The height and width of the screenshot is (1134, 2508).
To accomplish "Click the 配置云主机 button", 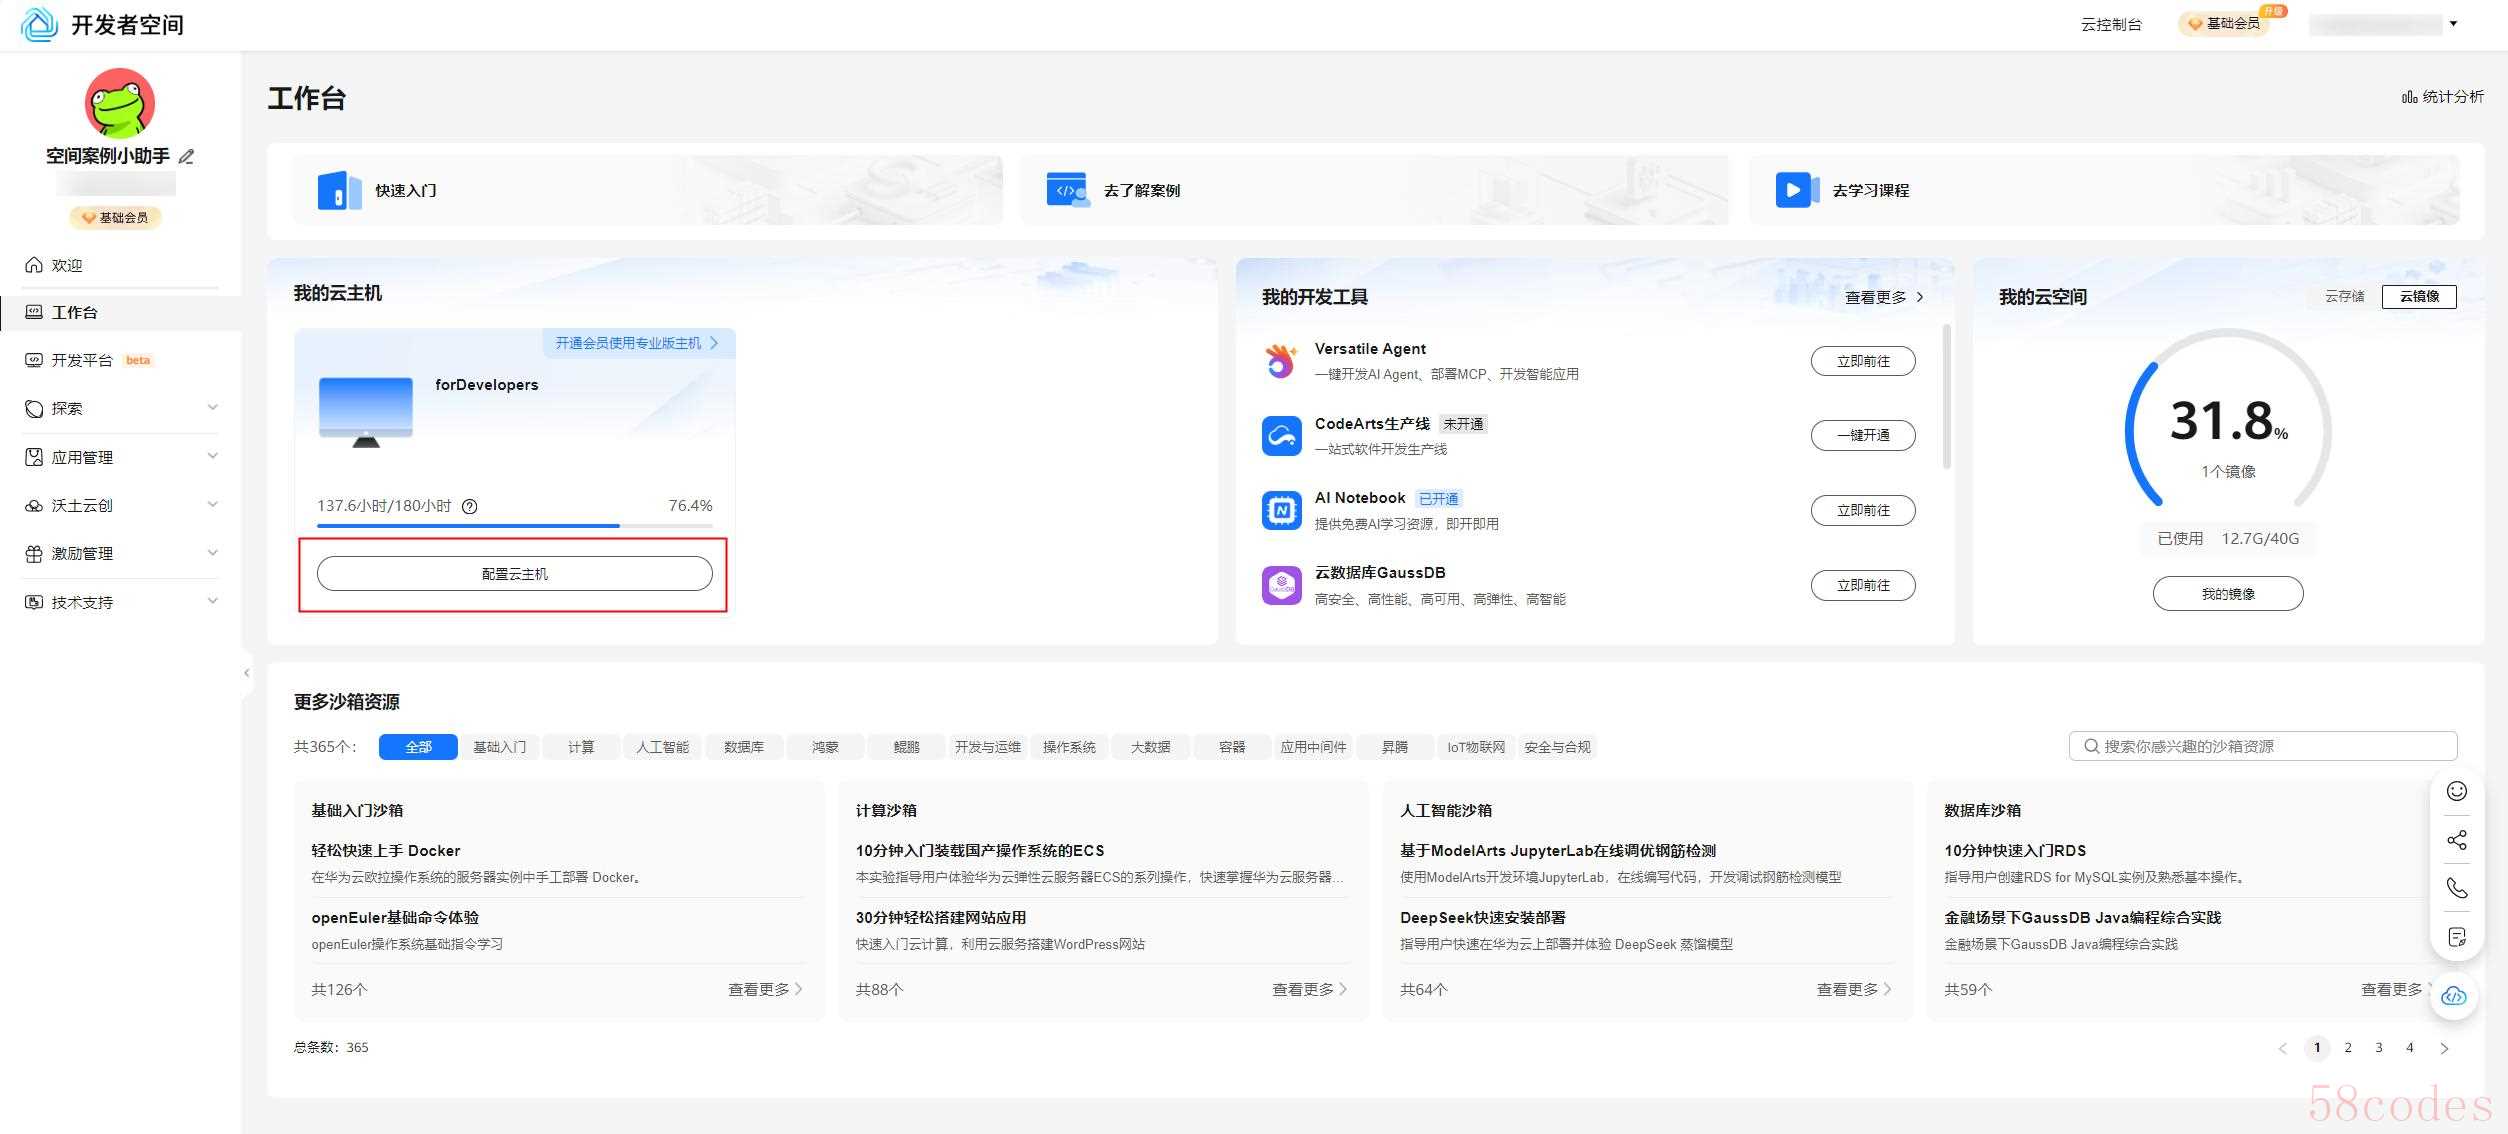I will [x=514, y=574].
